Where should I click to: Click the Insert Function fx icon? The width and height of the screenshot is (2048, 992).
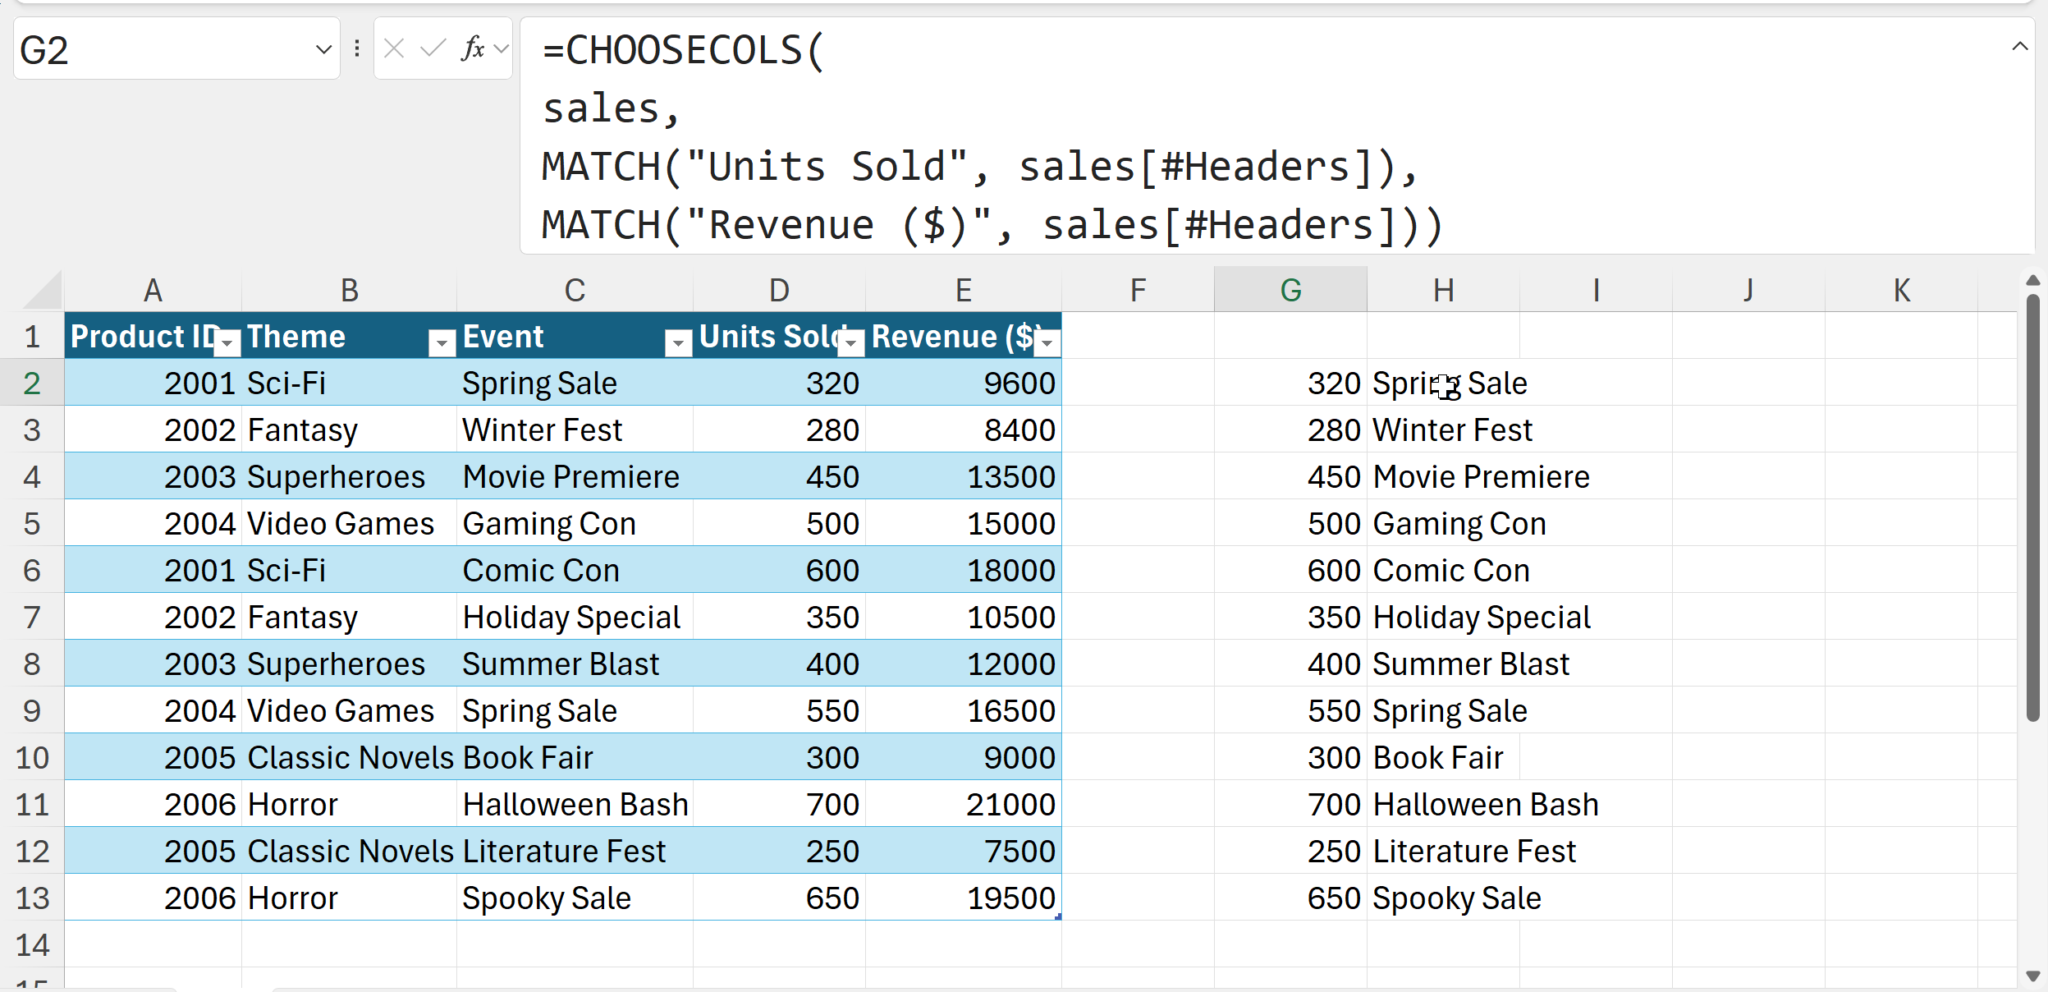coord(471,48)
